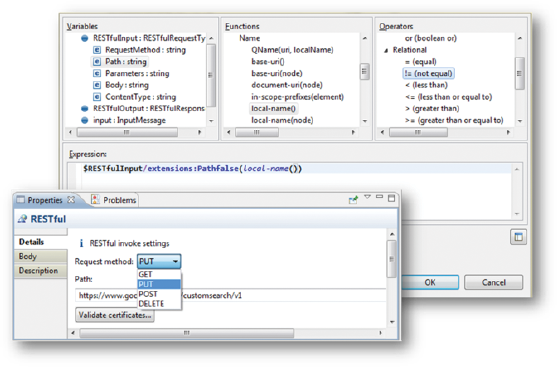Collapse the Relational operators group
Screen dimensions: 557x367
386,51
